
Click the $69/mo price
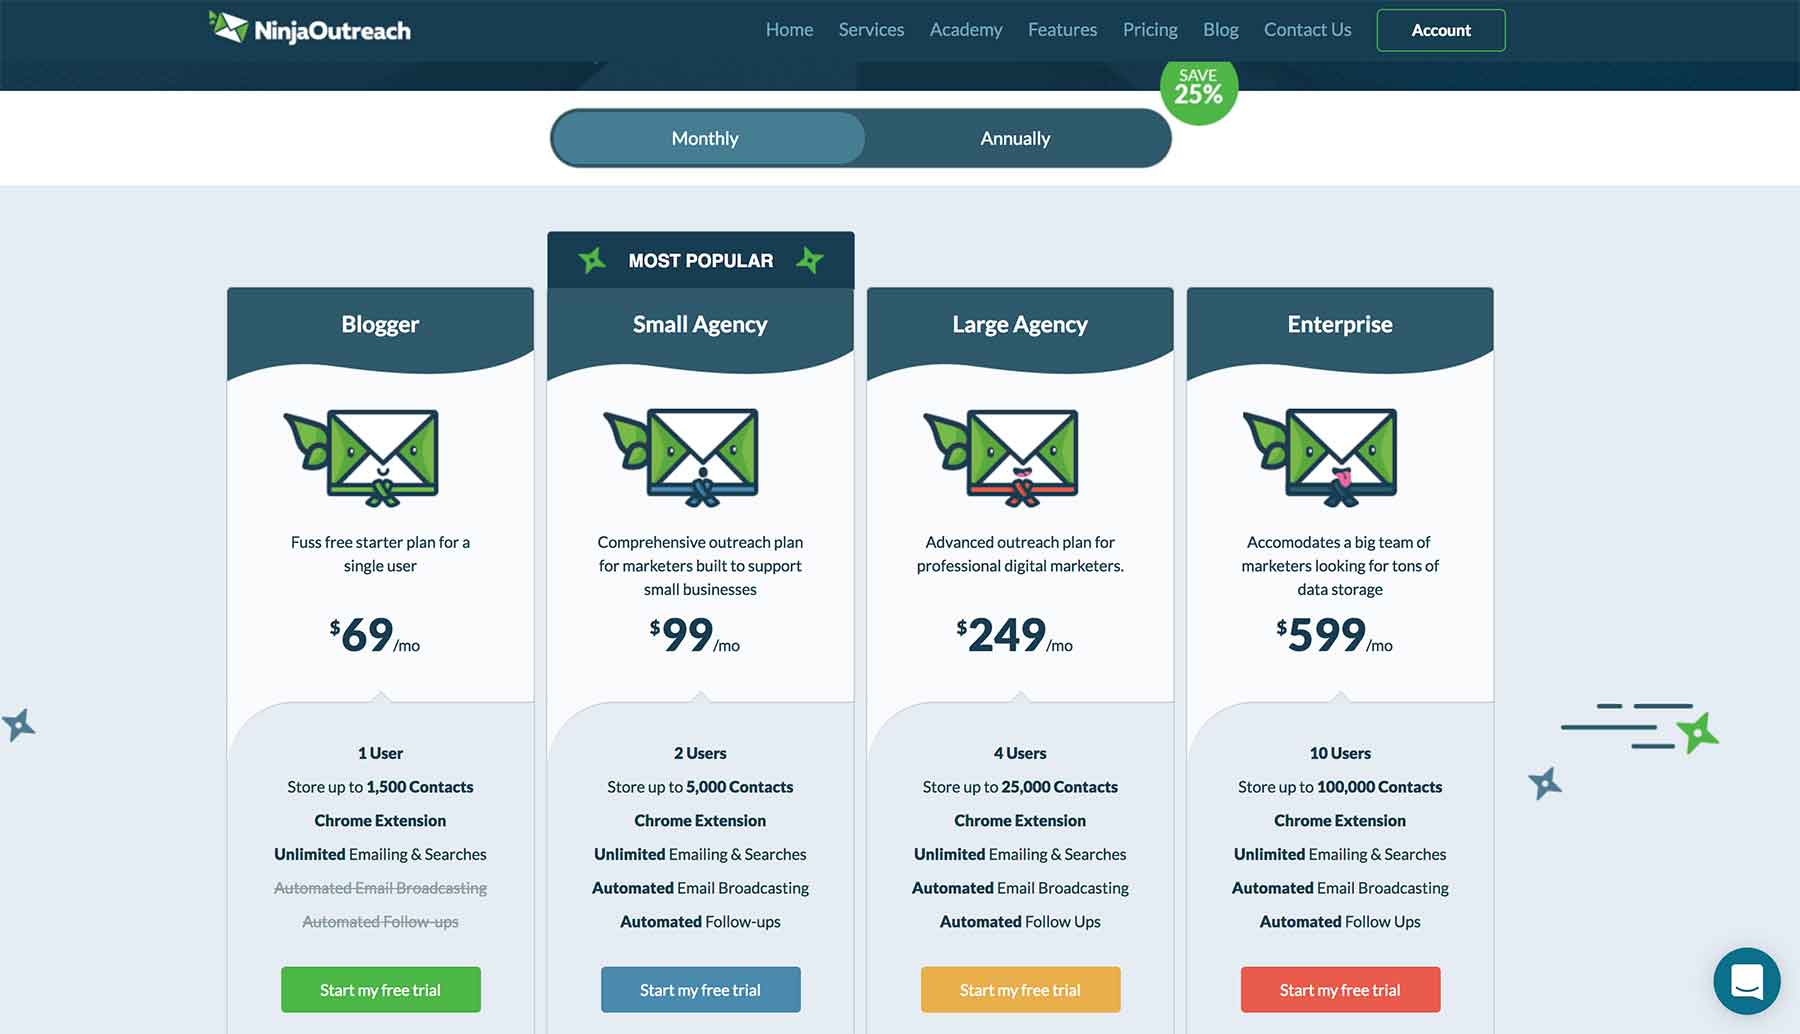(375, 635)
